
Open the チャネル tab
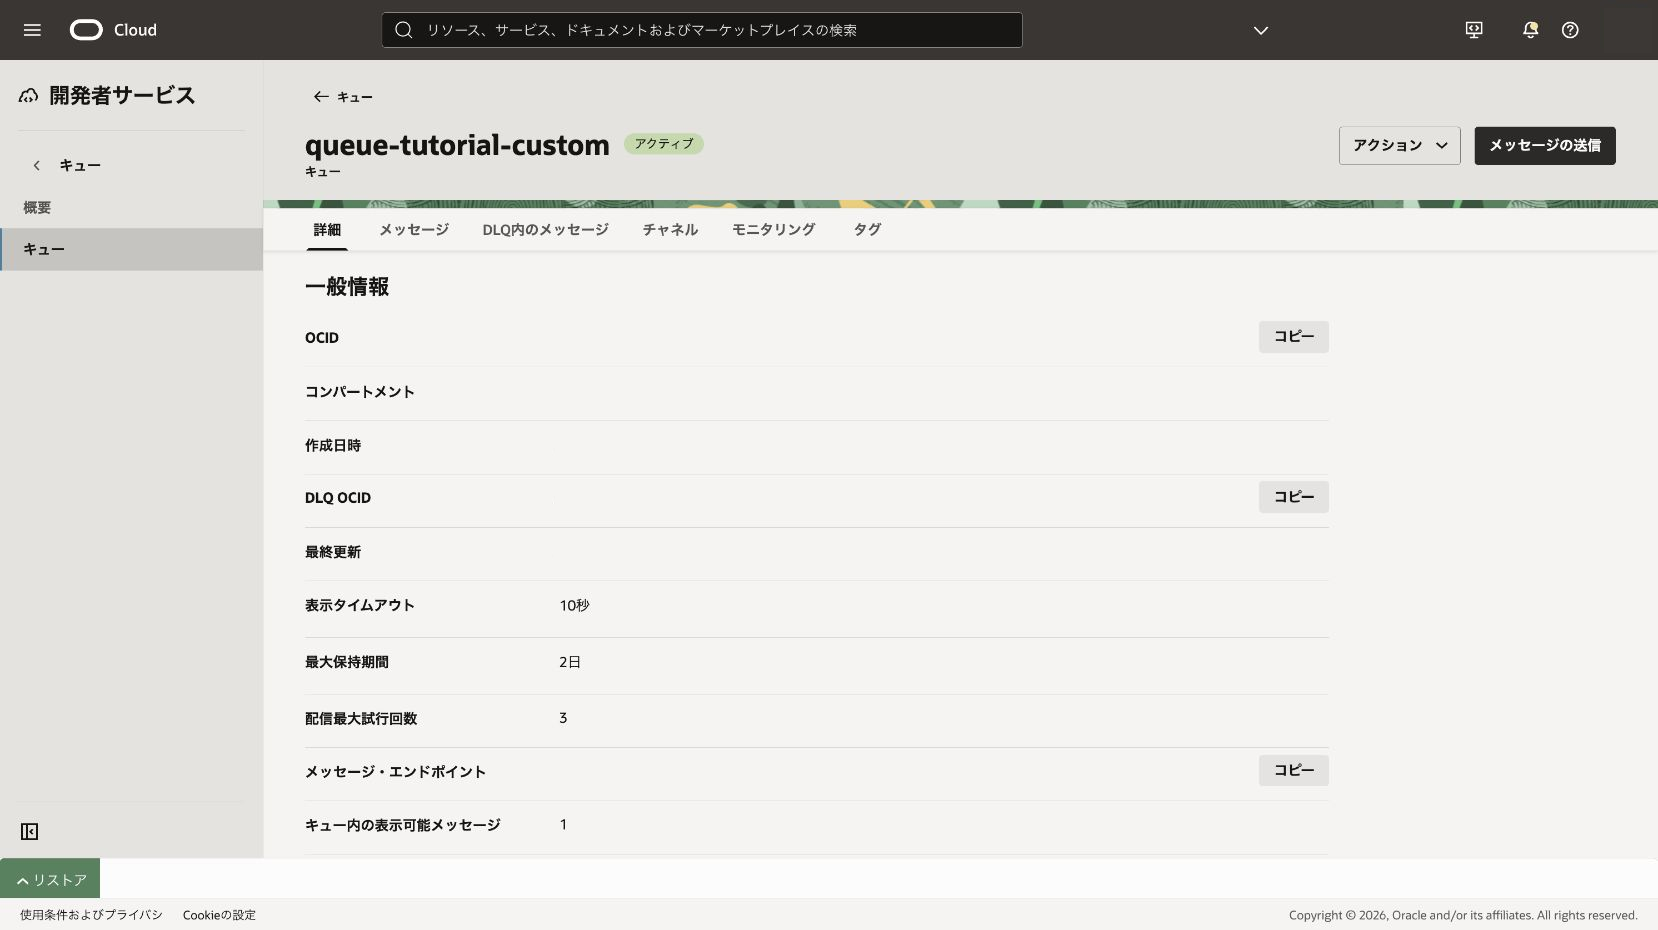tap(670, 229)
